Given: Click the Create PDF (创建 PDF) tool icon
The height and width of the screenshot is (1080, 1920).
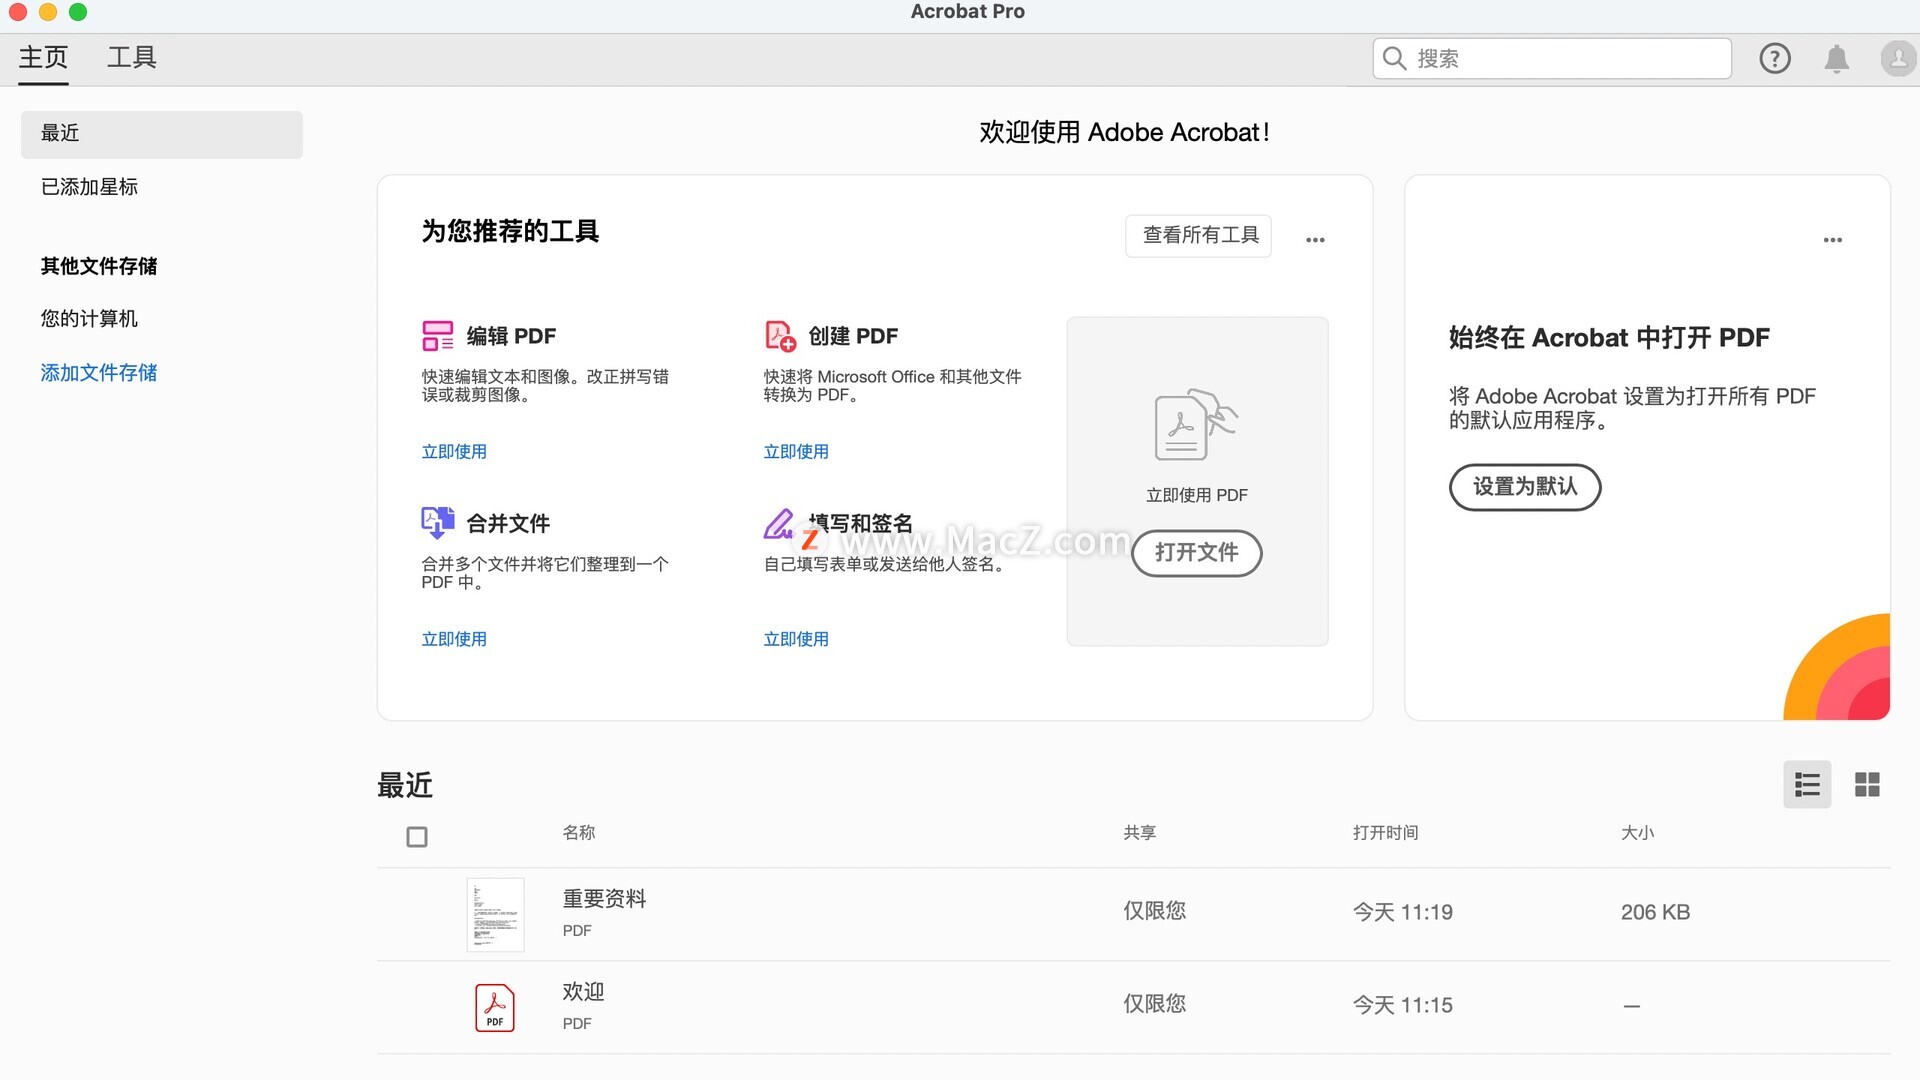Looking at the screenshot, I should [x=780, y=336].
